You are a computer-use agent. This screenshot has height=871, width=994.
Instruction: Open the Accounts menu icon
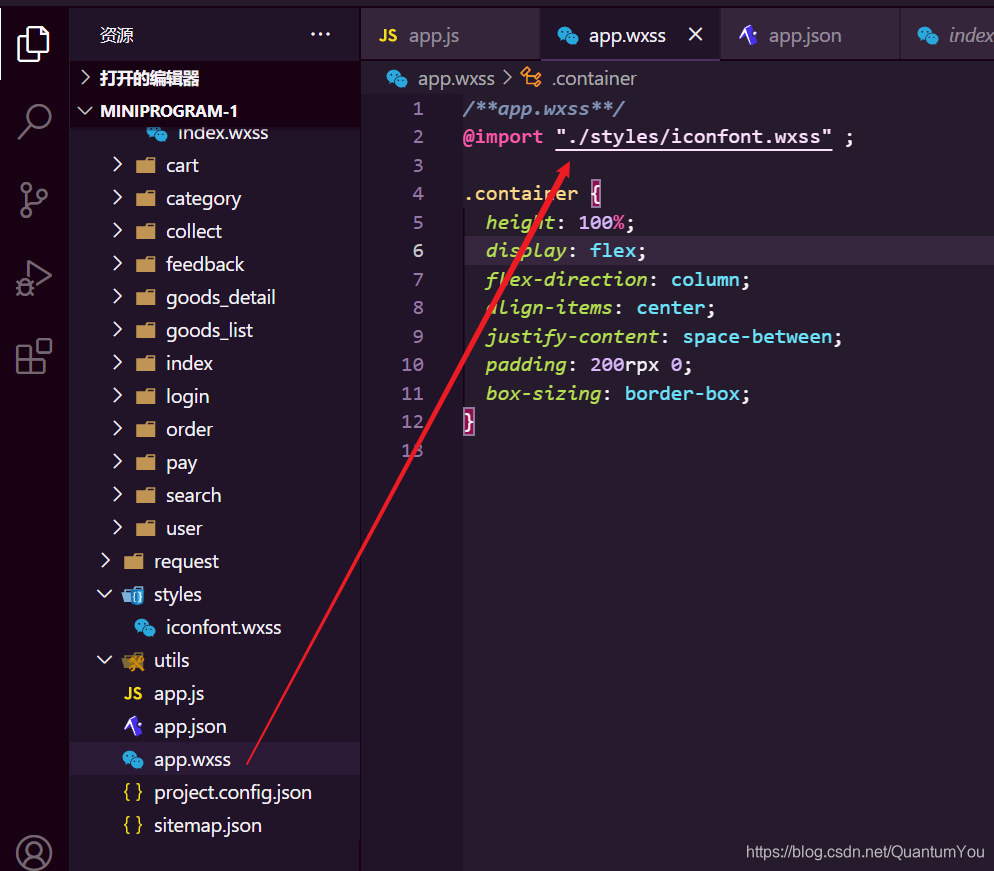coord(34,853)
